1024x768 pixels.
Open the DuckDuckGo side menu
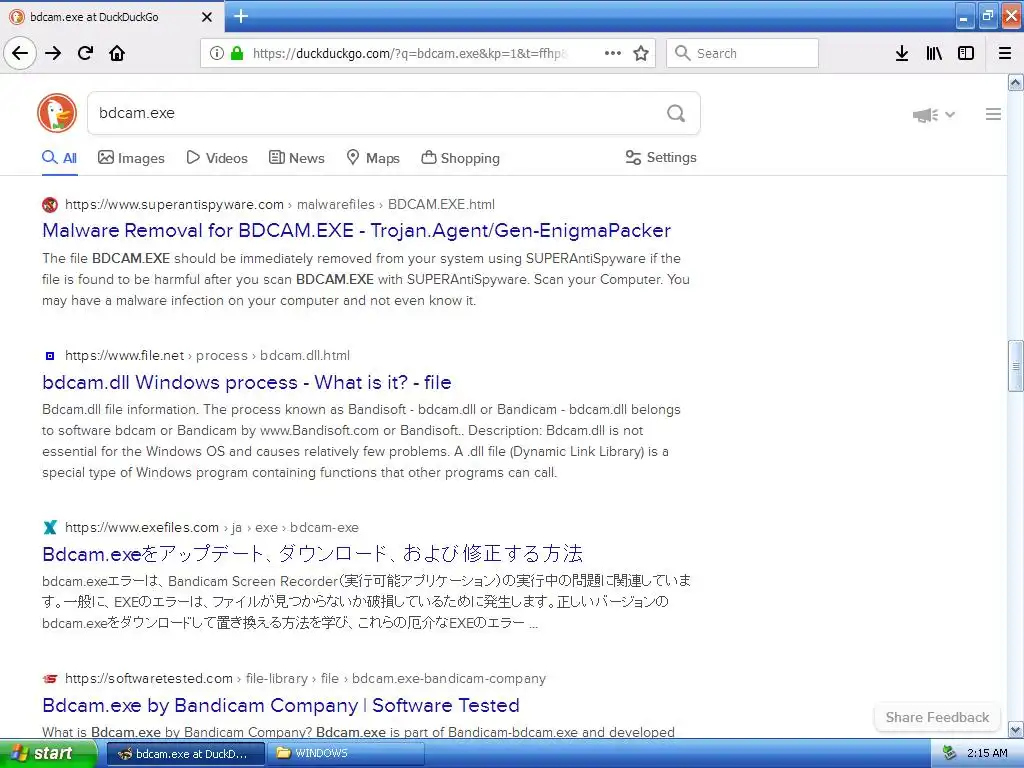[993, 114]
